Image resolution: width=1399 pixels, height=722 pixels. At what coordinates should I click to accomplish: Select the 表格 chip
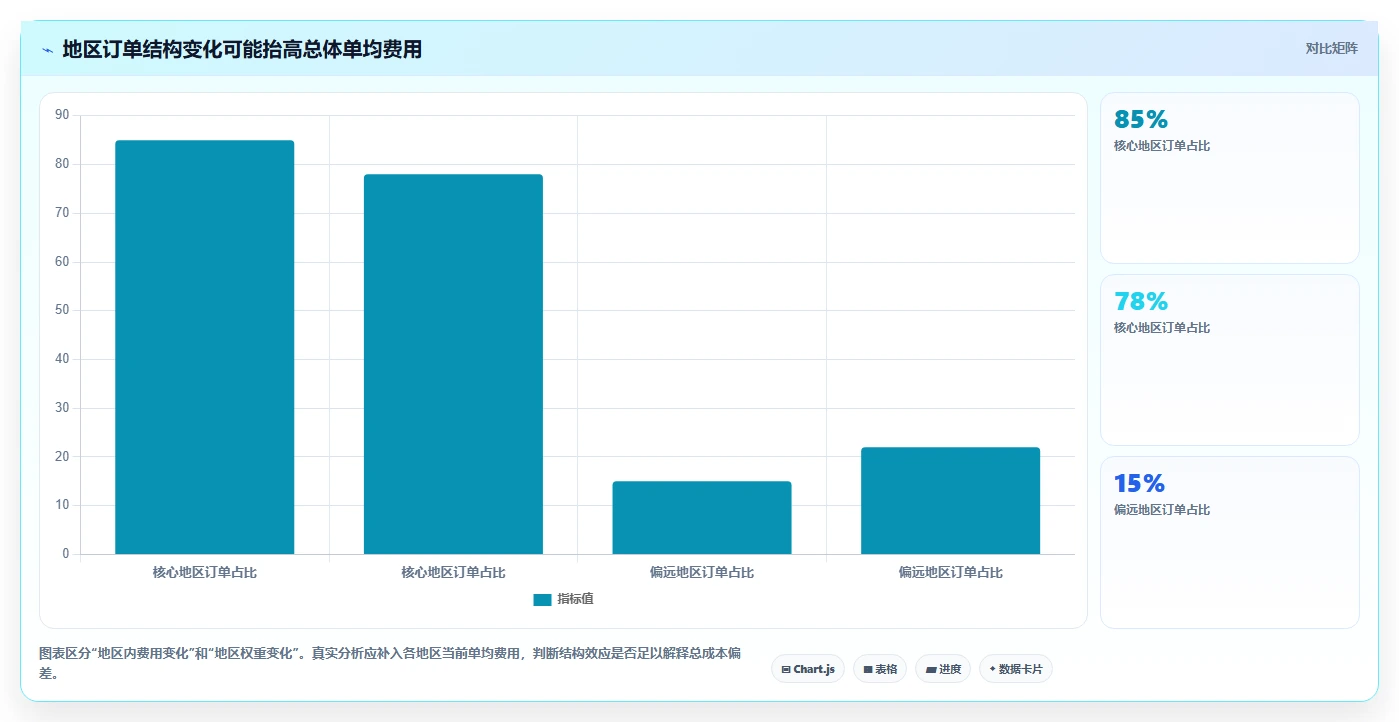(880, 669)
